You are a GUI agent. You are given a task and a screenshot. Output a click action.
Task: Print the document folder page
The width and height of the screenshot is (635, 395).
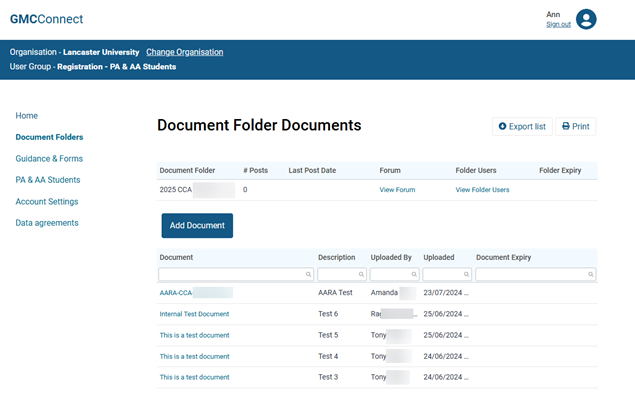pyautogui.click(x=575, y=126)
